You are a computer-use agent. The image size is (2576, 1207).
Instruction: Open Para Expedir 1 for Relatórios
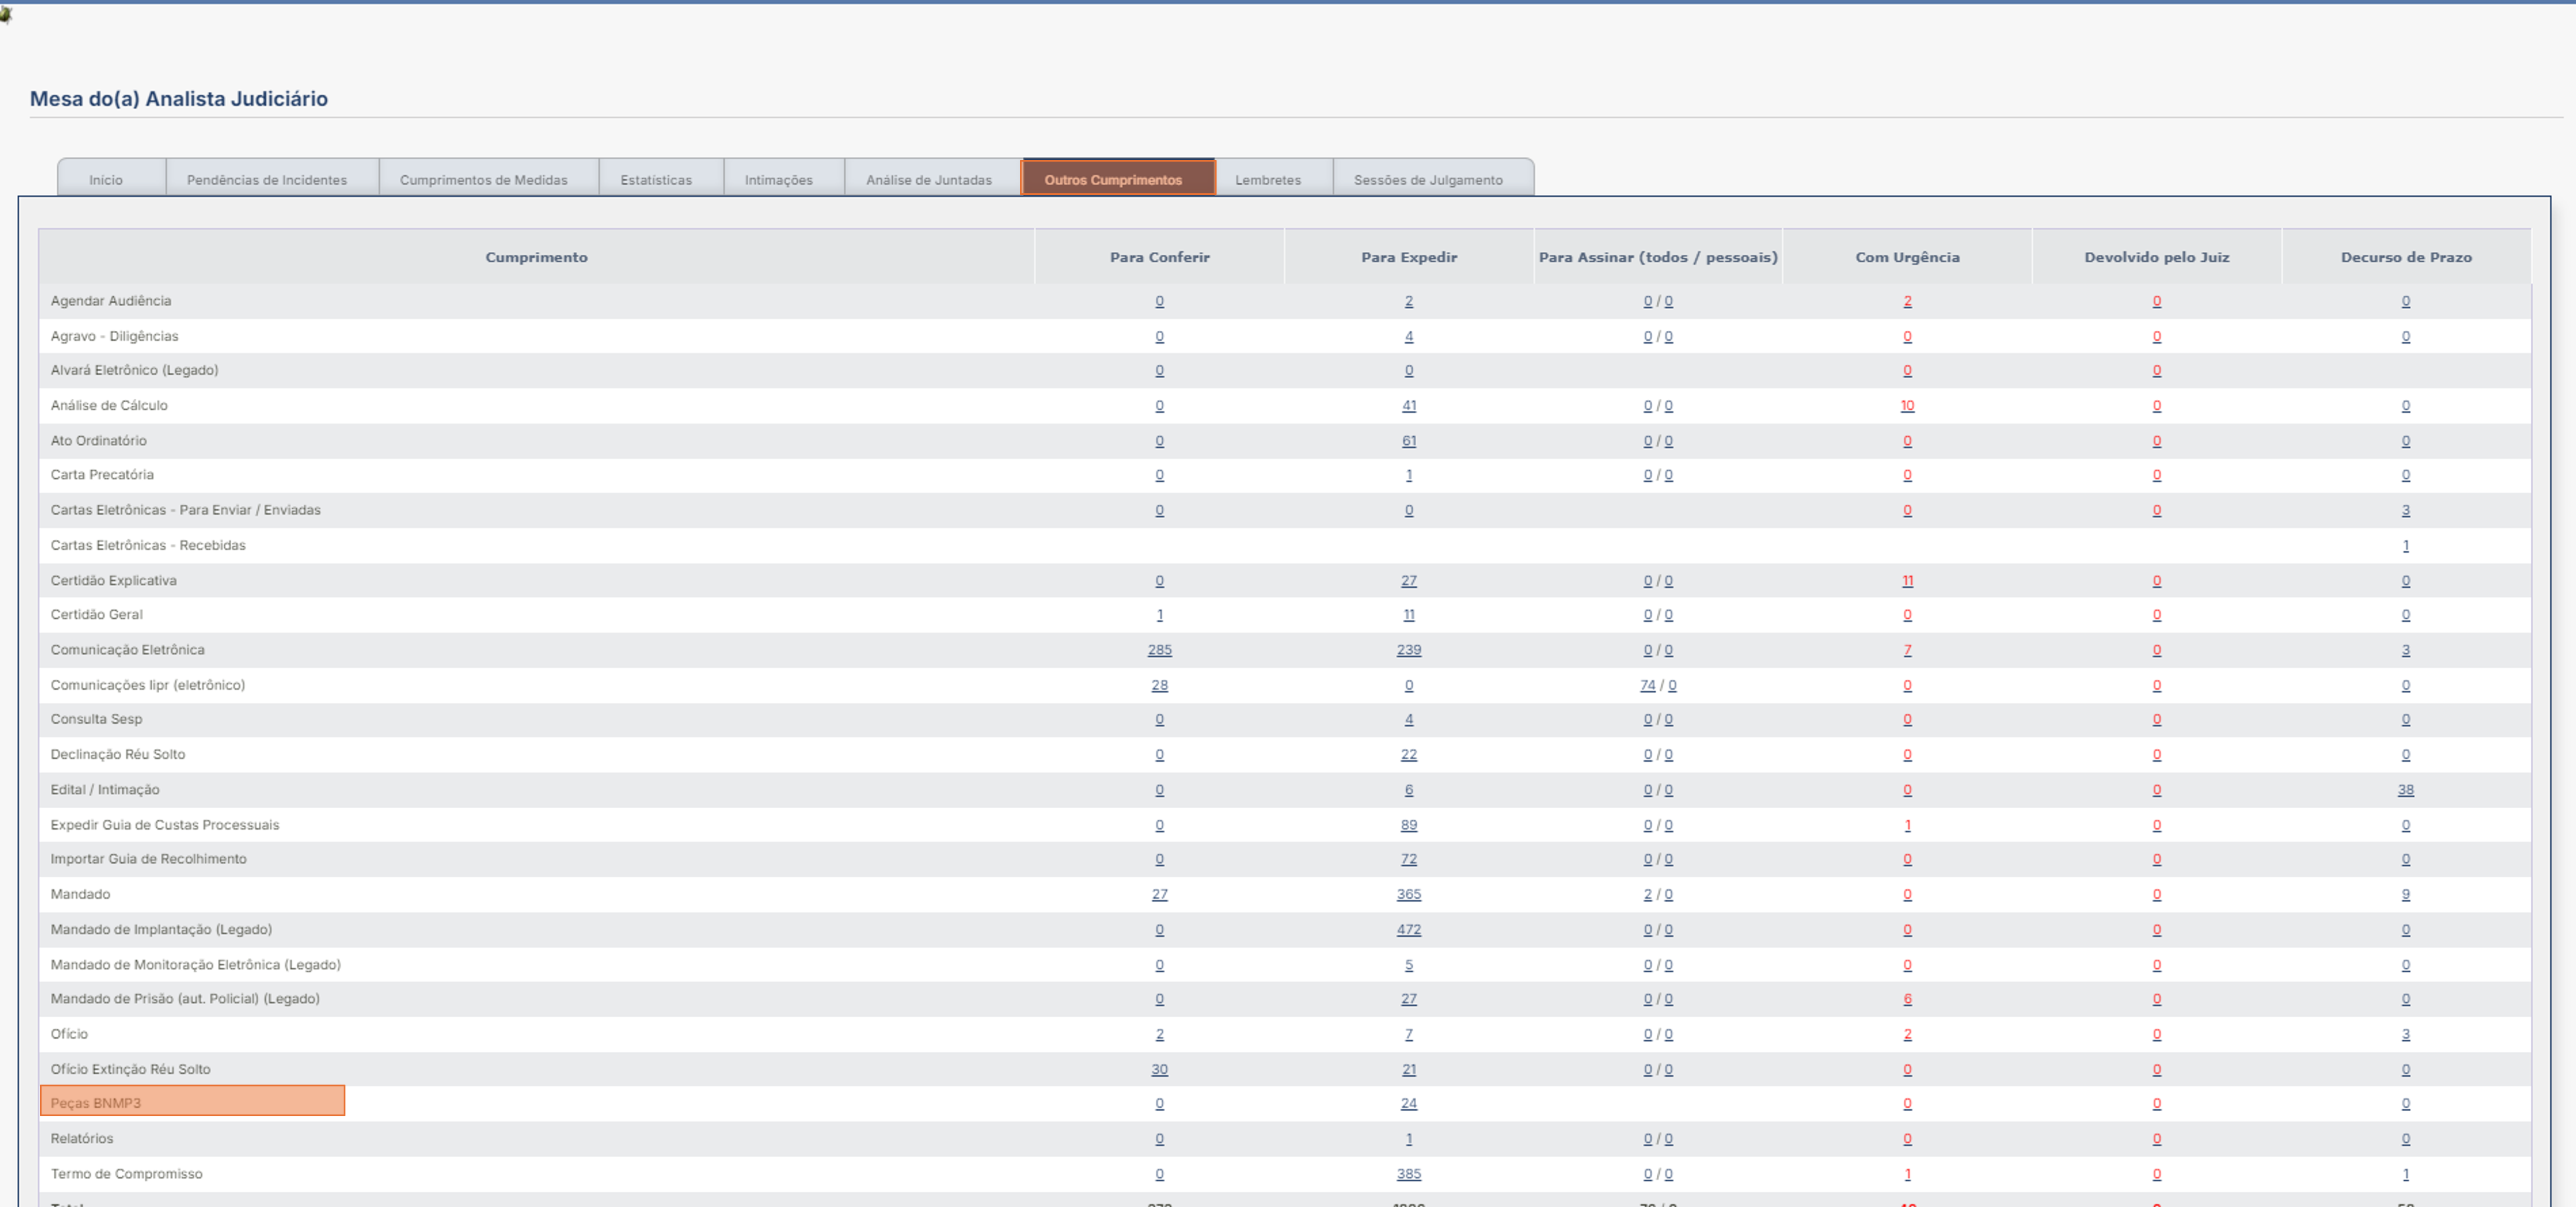coord(1409,1139)
